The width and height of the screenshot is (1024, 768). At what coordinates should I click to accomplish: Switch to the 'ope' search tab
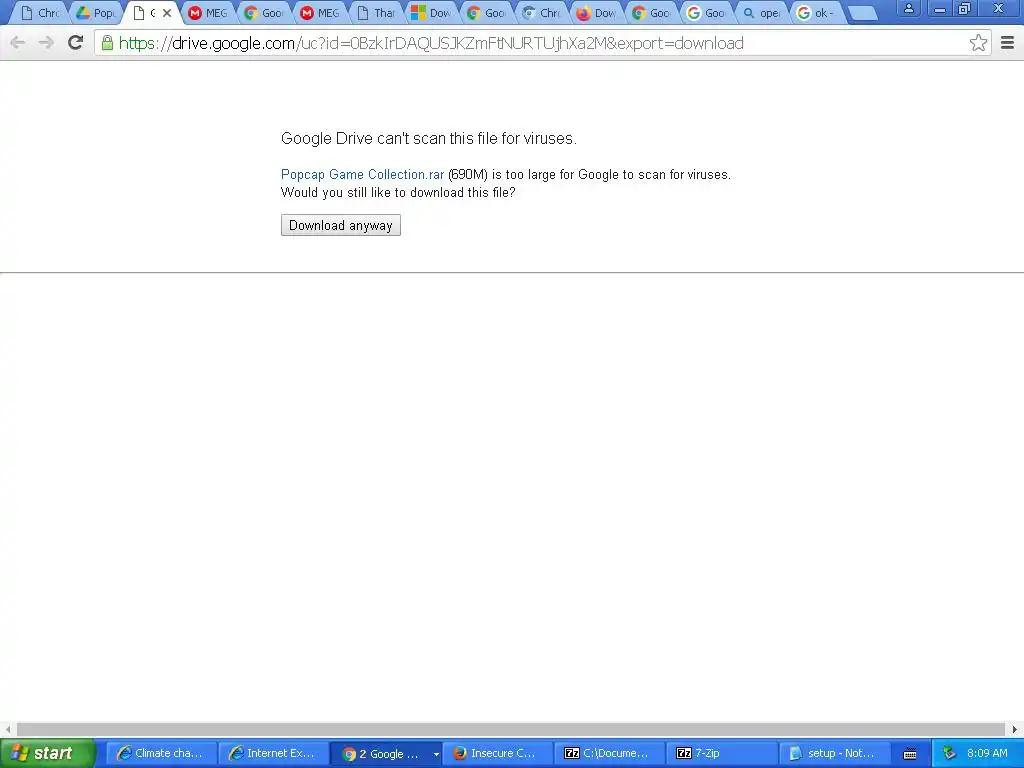762,13
